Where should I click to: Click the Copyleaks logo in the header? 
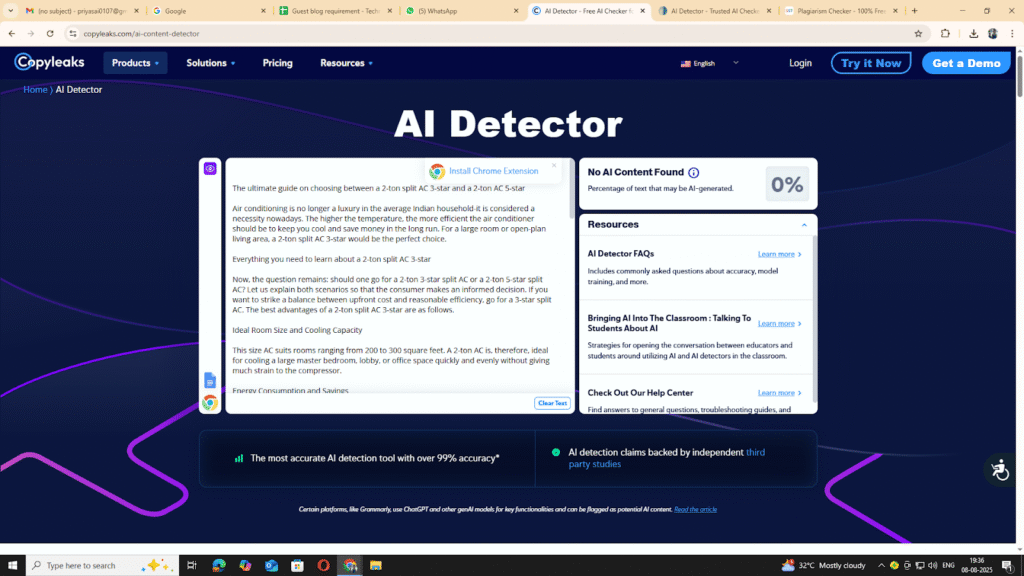(50, 62)
